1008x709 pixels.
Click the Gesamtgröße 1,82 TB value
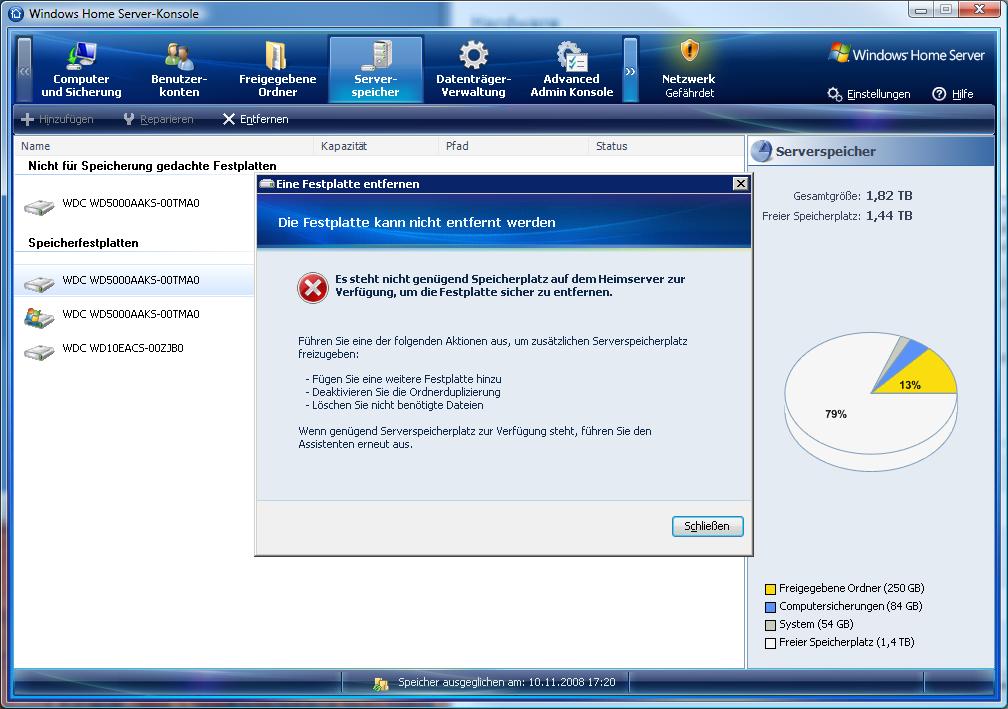tap(889, 195)
